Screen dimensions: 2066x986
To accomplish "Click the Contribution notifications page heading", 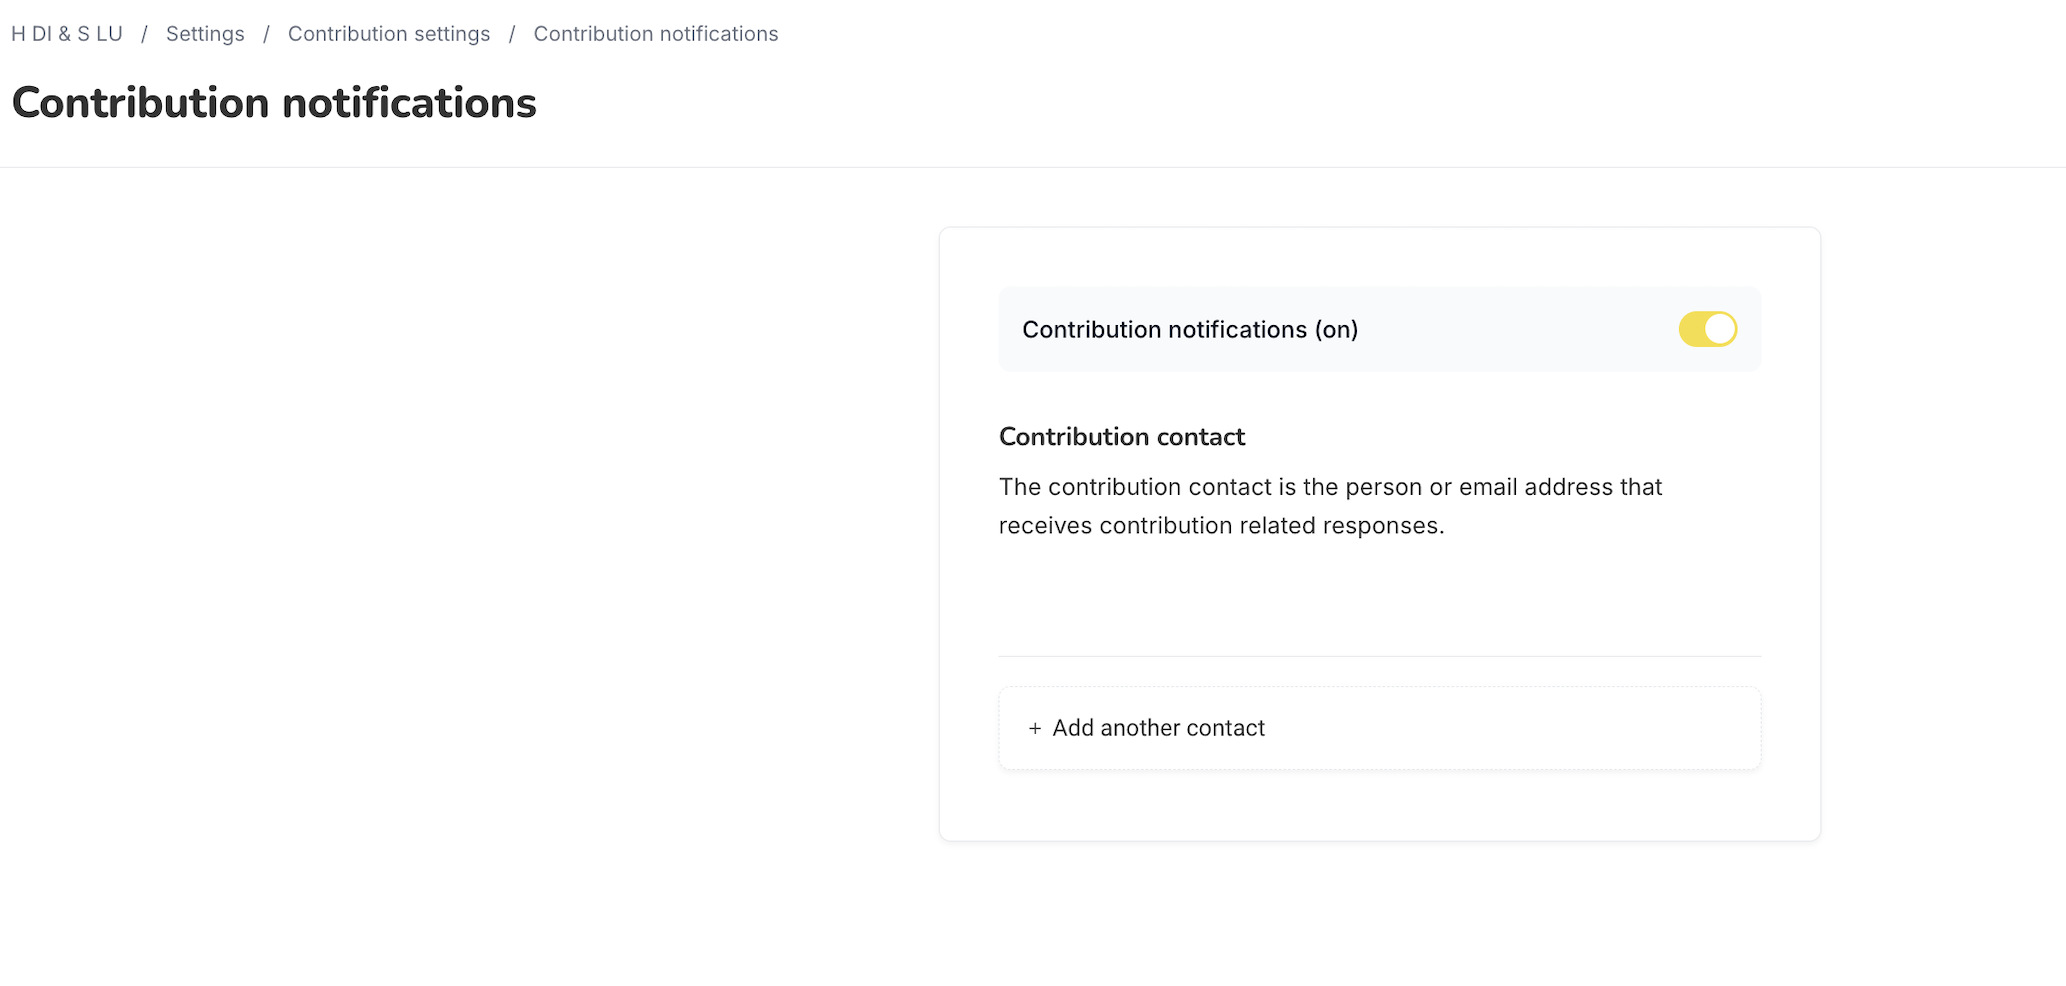I will 274,103.
